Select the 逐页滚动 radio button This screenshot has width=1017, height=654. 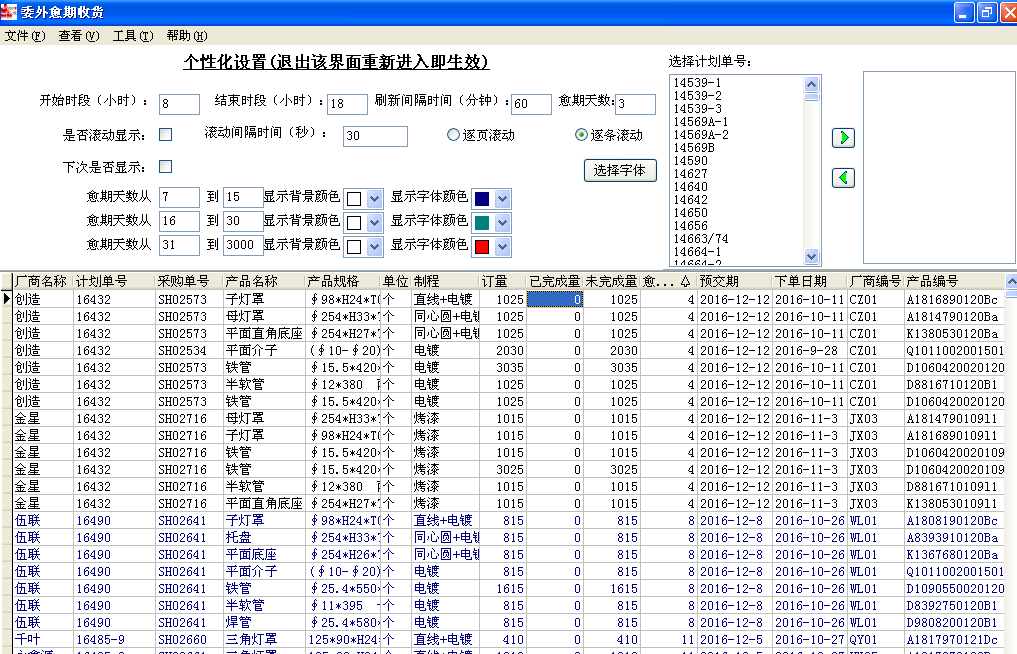(453, 135)
